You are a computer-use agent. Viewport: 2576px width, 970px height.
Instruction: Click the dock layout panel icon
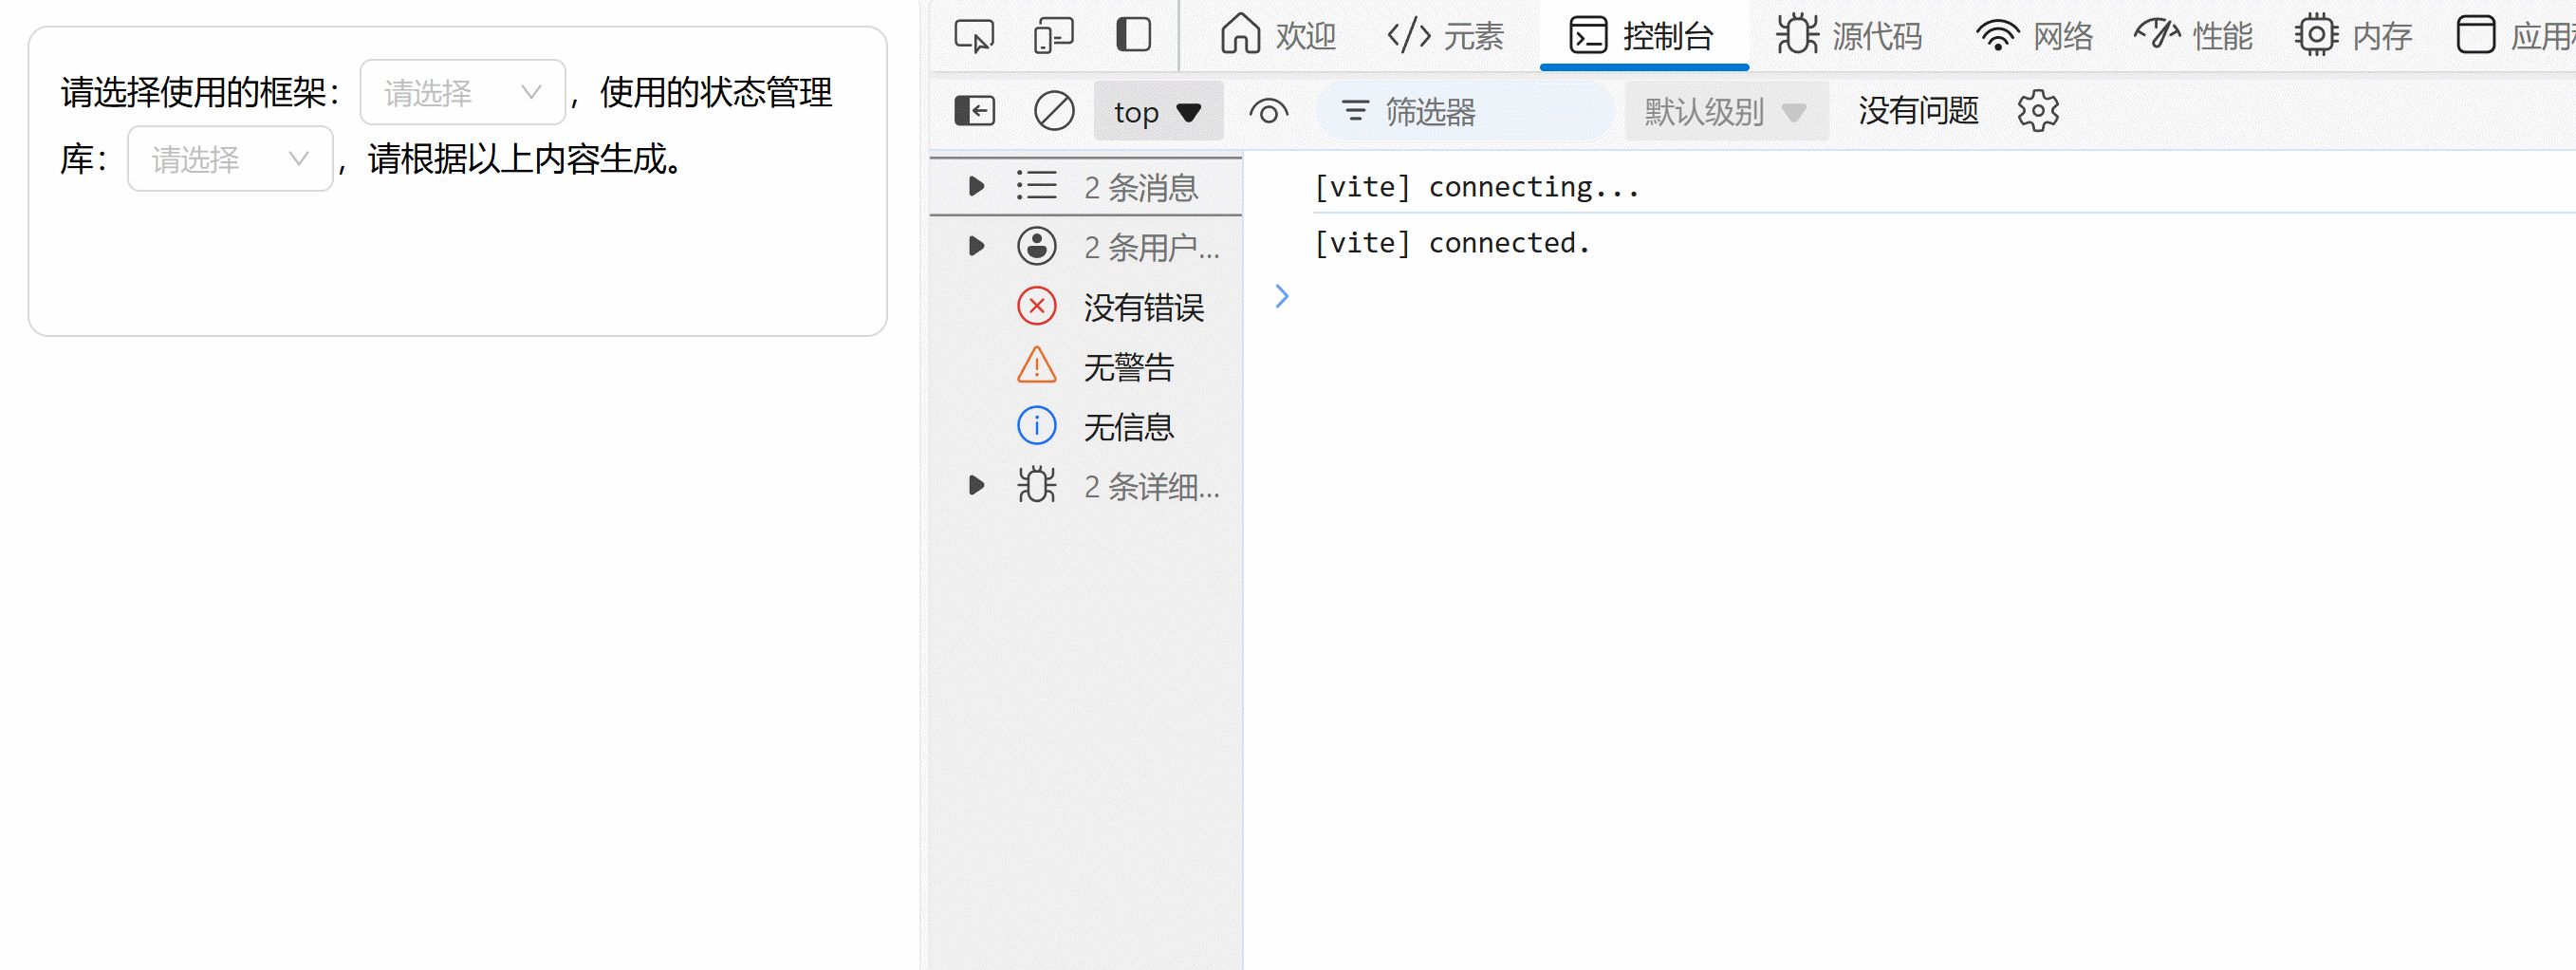tap(1131, 34)
